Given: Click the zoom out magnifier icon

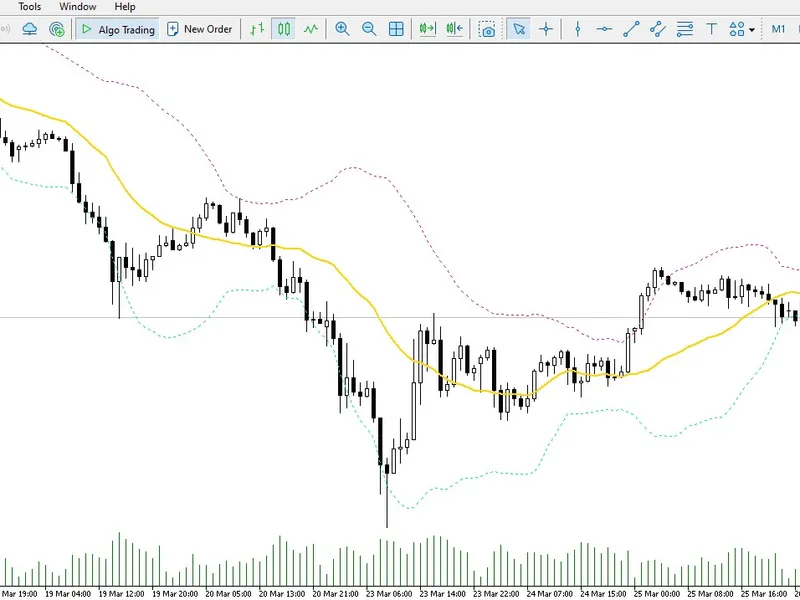Looking at the screenshot, I should (369, 29).
